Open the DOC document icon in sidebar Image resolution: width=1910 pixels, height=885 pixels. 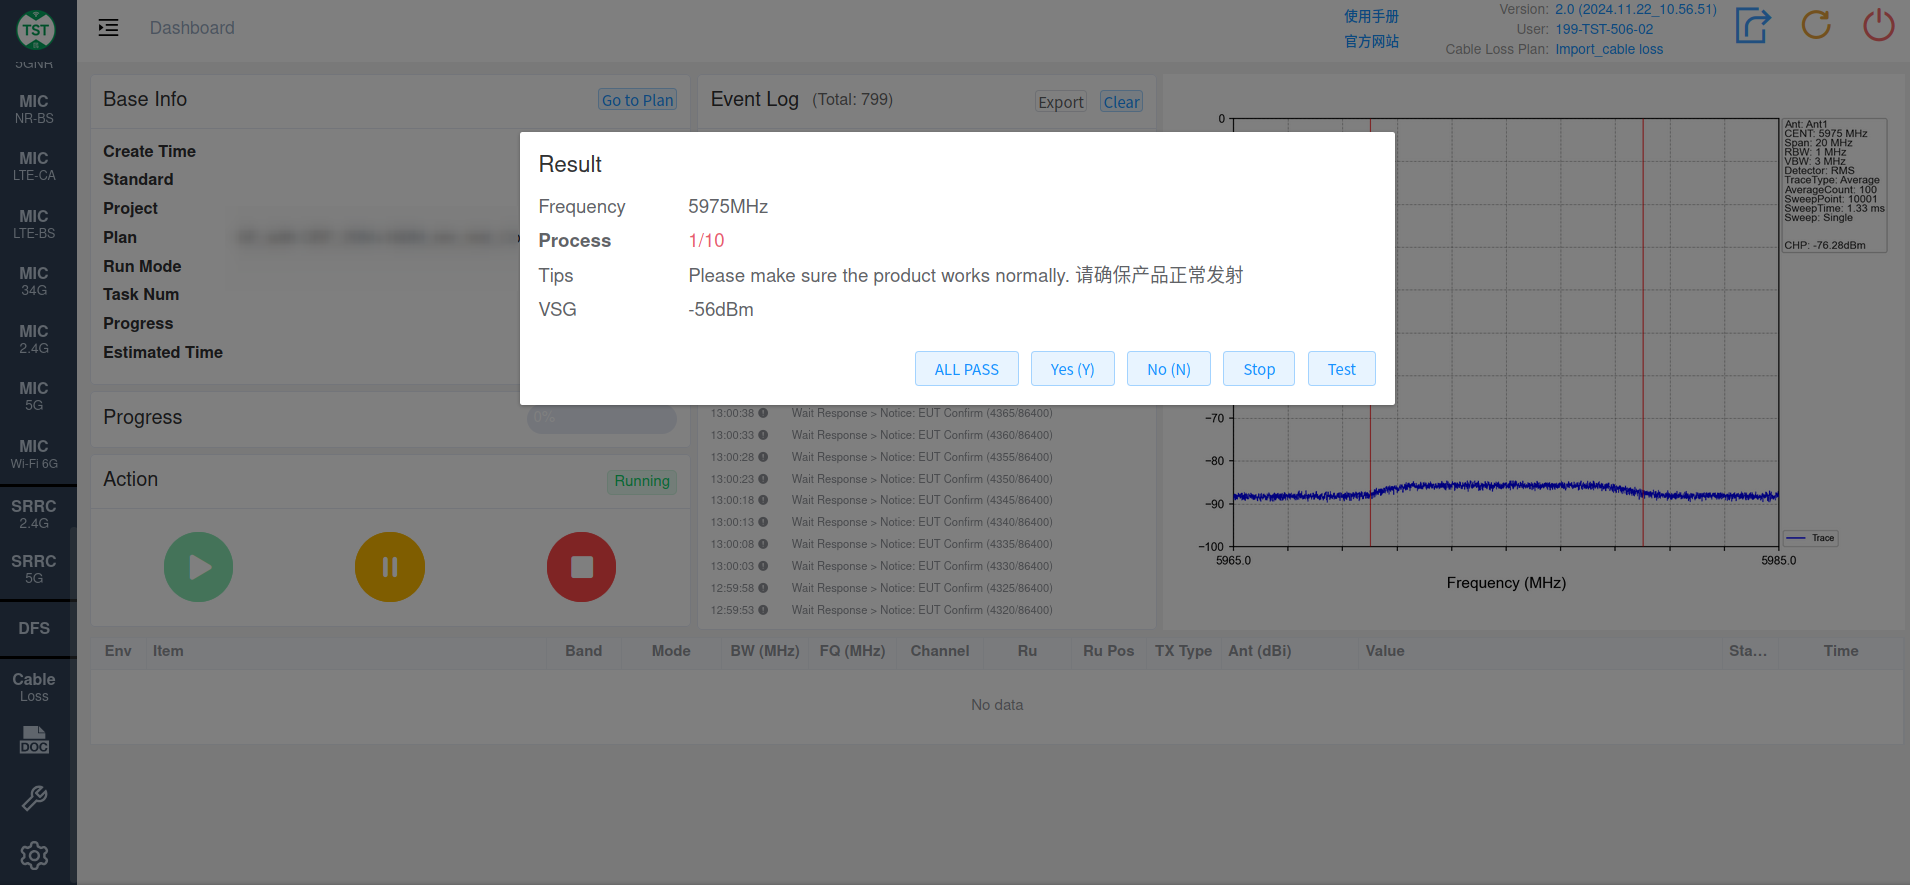[x=34, y=740]
